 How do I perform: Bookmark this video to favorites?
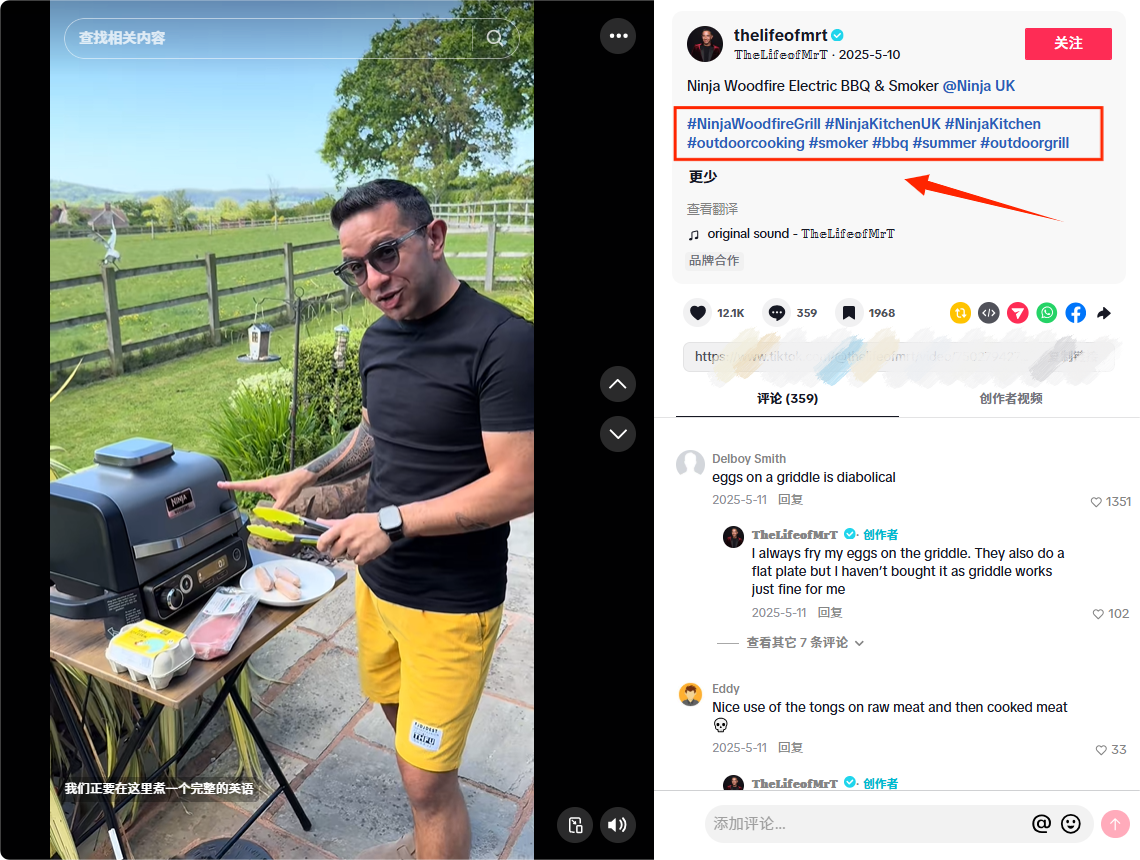pos(849,313)
